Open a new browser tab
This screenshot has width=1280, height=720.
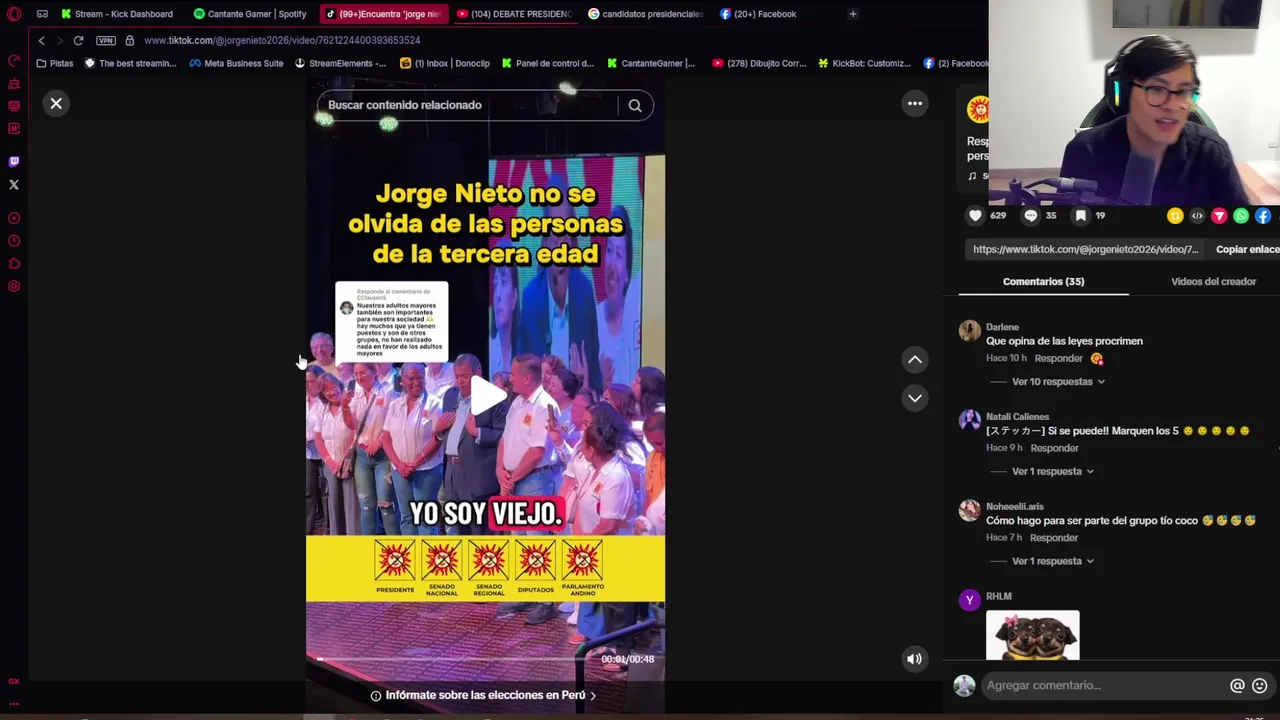(x=853, y=14)
